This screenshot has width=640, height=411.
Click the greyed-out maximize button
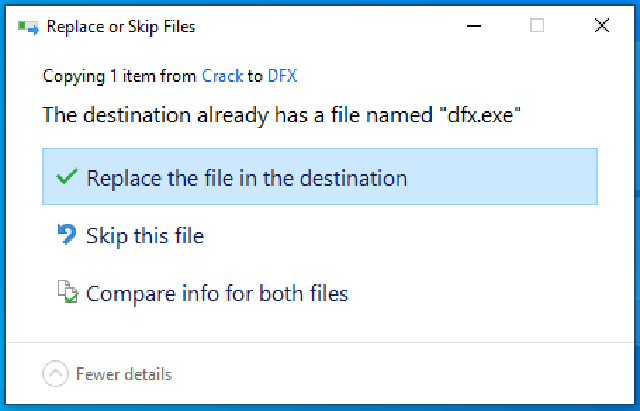[x=537, y=27]
